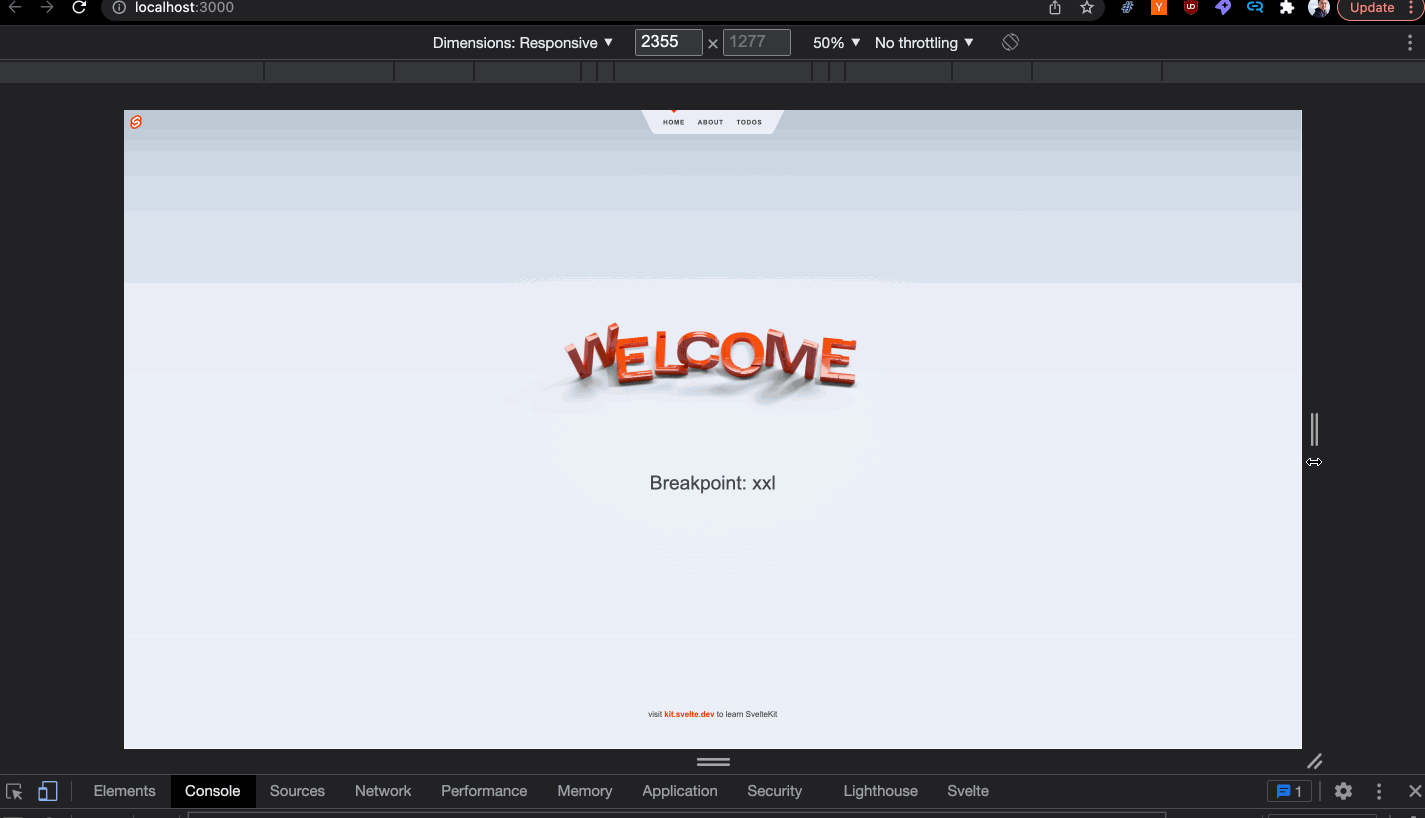Click the viewport width field 2355

[x=668, y=42]
